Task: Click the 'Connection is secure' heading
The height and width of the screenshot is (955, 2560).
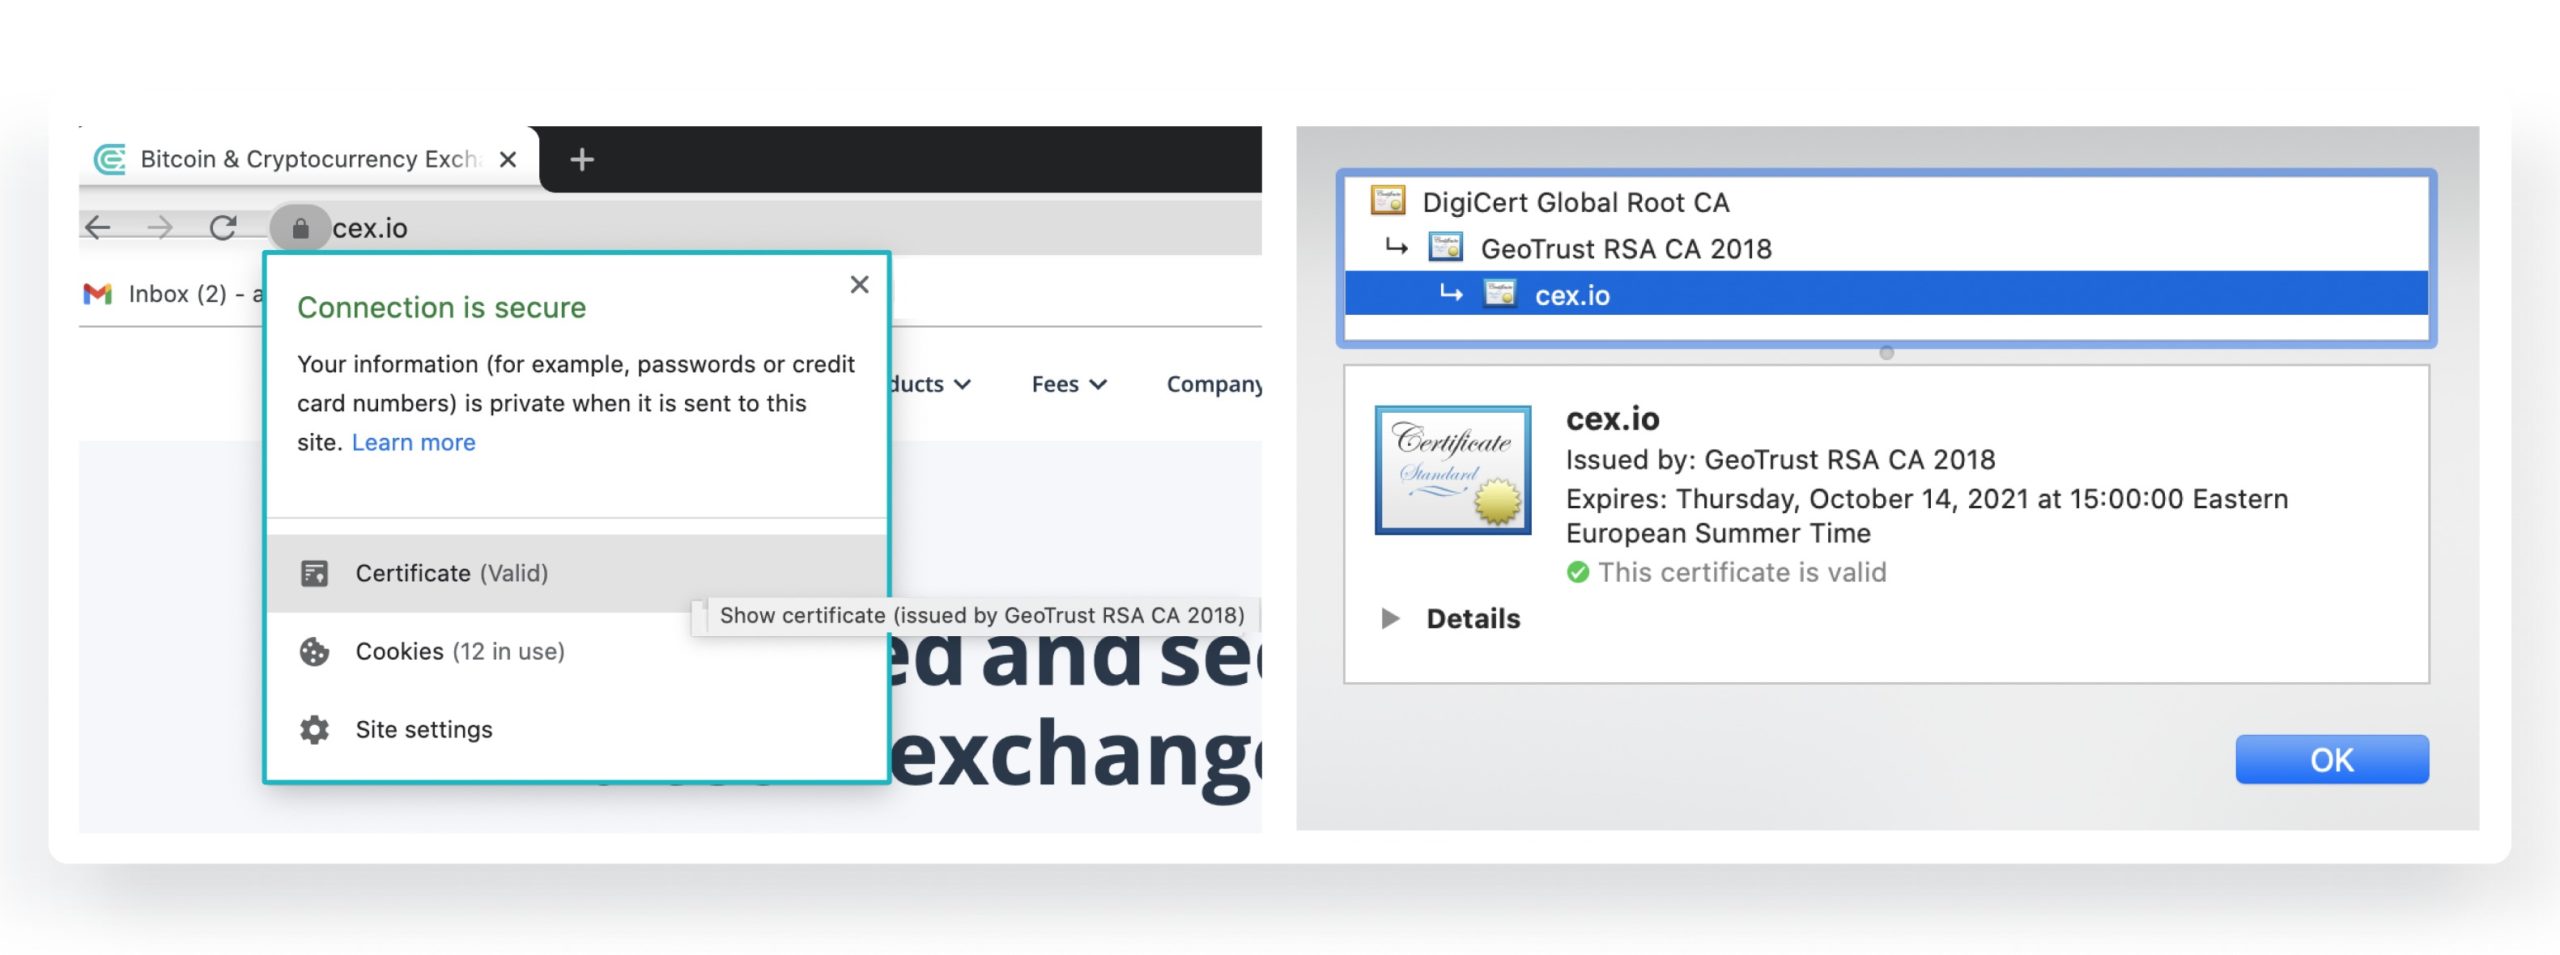Action: 441,307
